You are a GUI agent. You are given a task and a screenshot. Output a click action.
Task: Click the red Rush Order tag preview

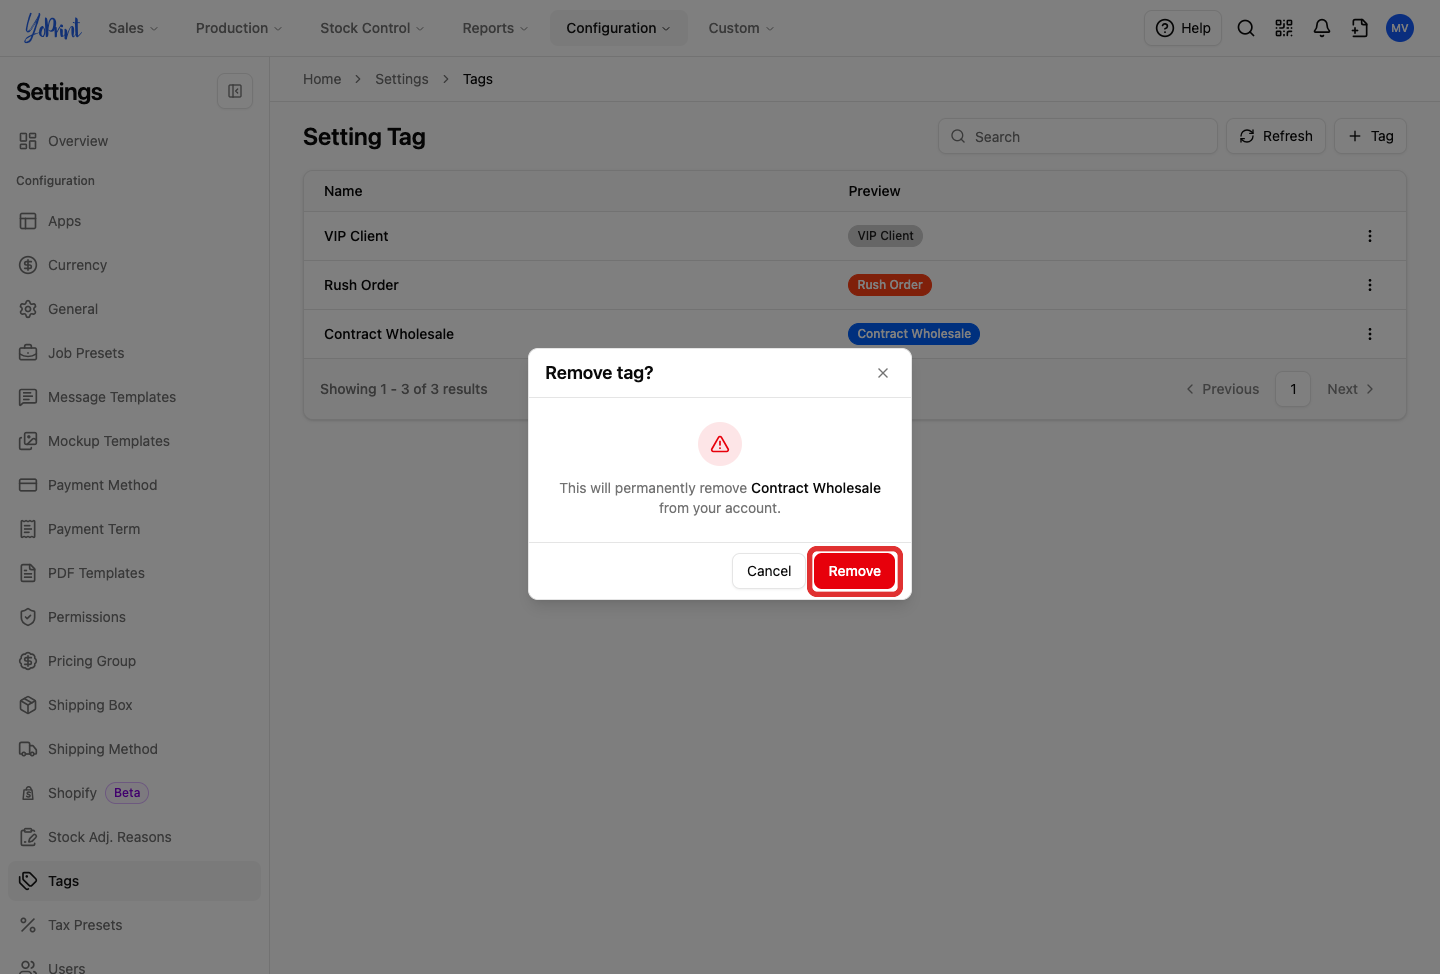890,285
